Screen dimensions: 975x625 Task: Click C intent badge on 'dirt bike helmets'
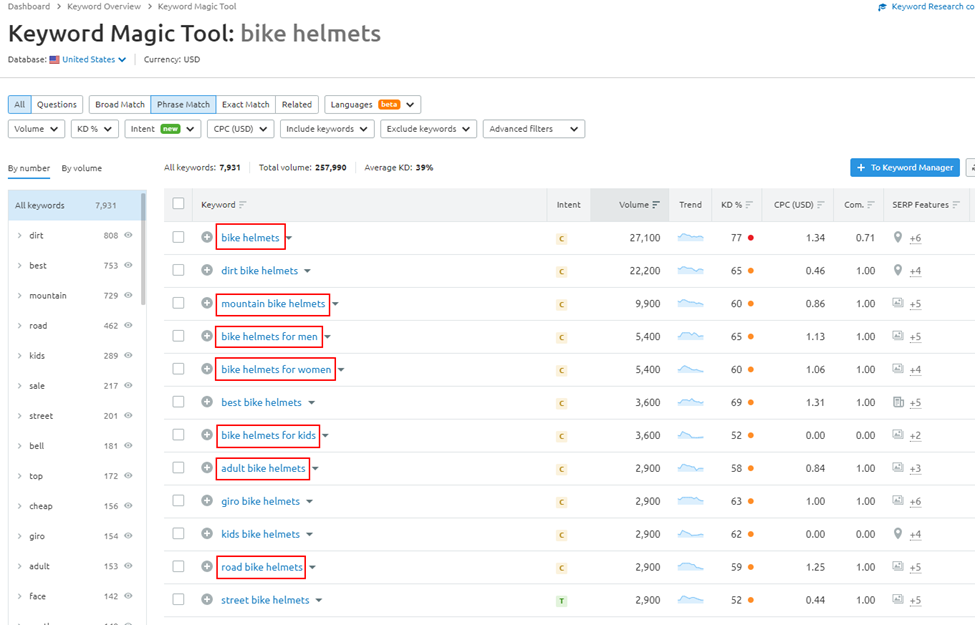point(561,271)
